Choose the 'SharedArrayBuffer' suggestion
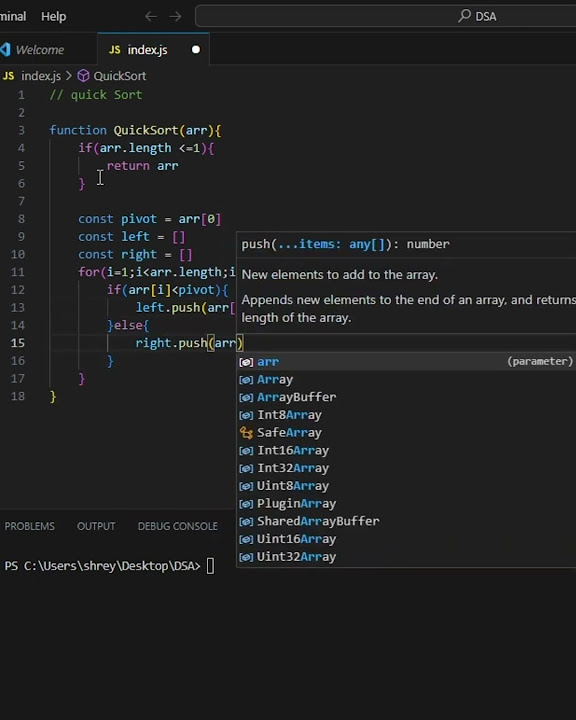576x720 pixels. click(x=406, y=522)
